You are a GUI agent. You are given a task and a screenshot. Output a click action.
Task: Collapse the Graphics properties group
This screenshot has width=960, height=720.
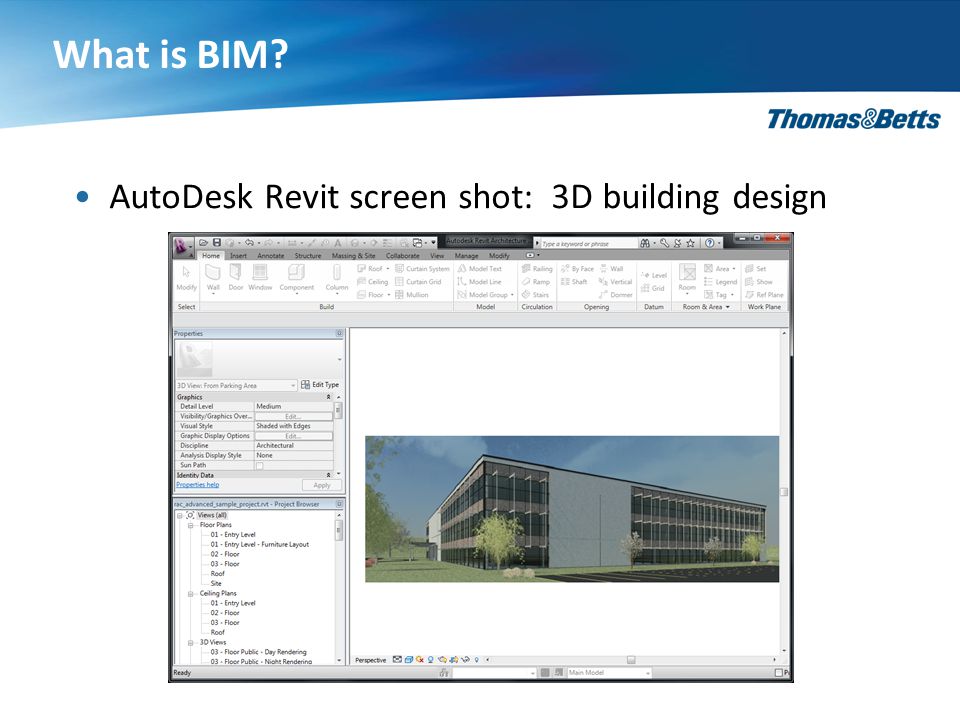(x=328, y=397)
